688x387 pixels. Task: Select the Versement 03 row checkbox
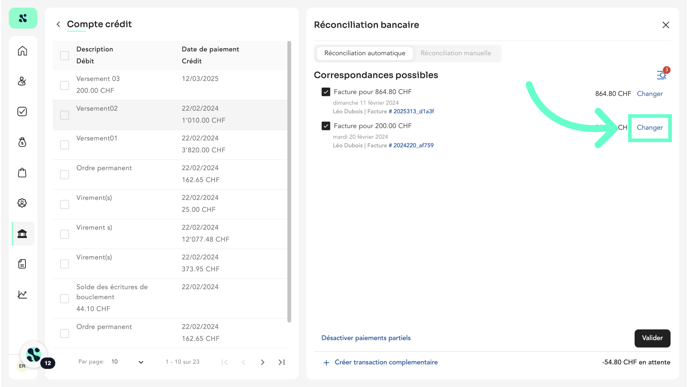pos(64,85)
